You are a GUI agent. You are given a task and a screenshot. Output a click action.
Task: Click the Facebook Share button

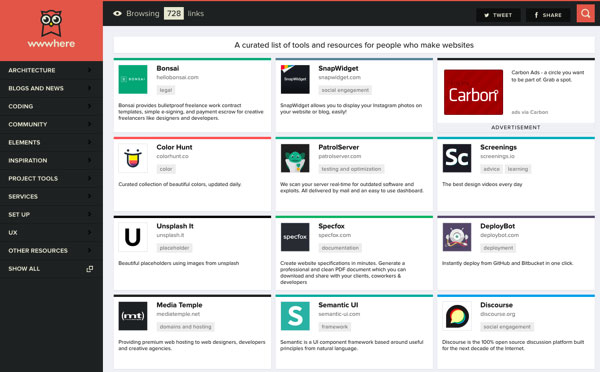pos(548,15)
